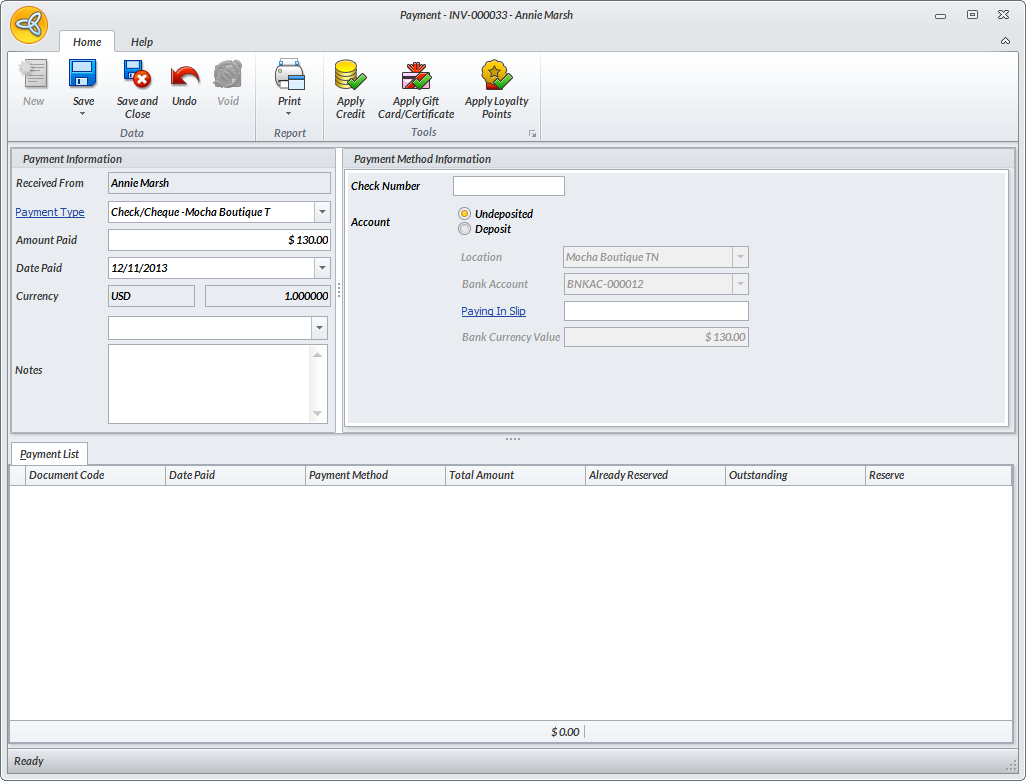This screenshot has height=781, width=1026.
Task: Click Apply Loyalty Points icon
Action: point(496,76)
